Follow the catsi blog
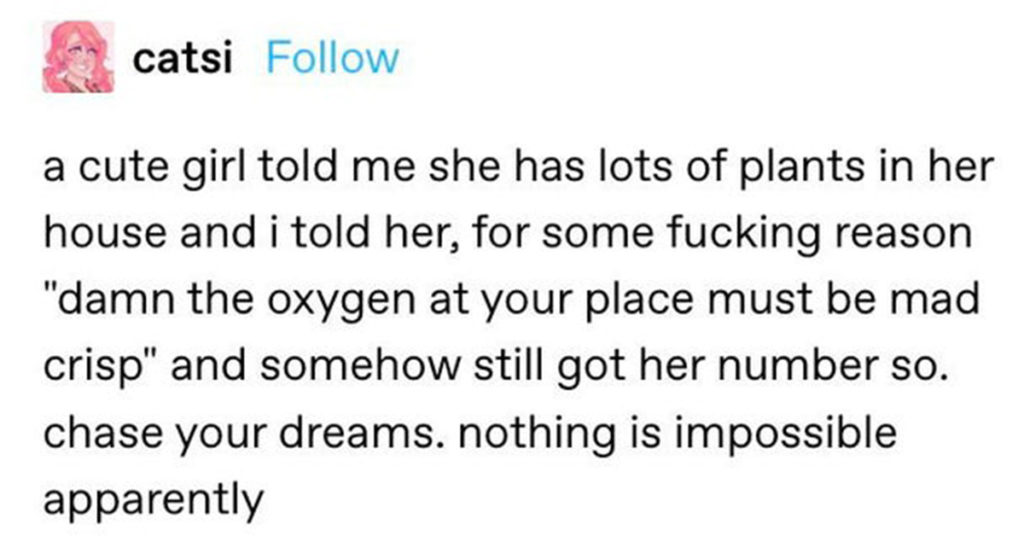This screenshot has height=536, width=1024. click(x=332, y=58)
